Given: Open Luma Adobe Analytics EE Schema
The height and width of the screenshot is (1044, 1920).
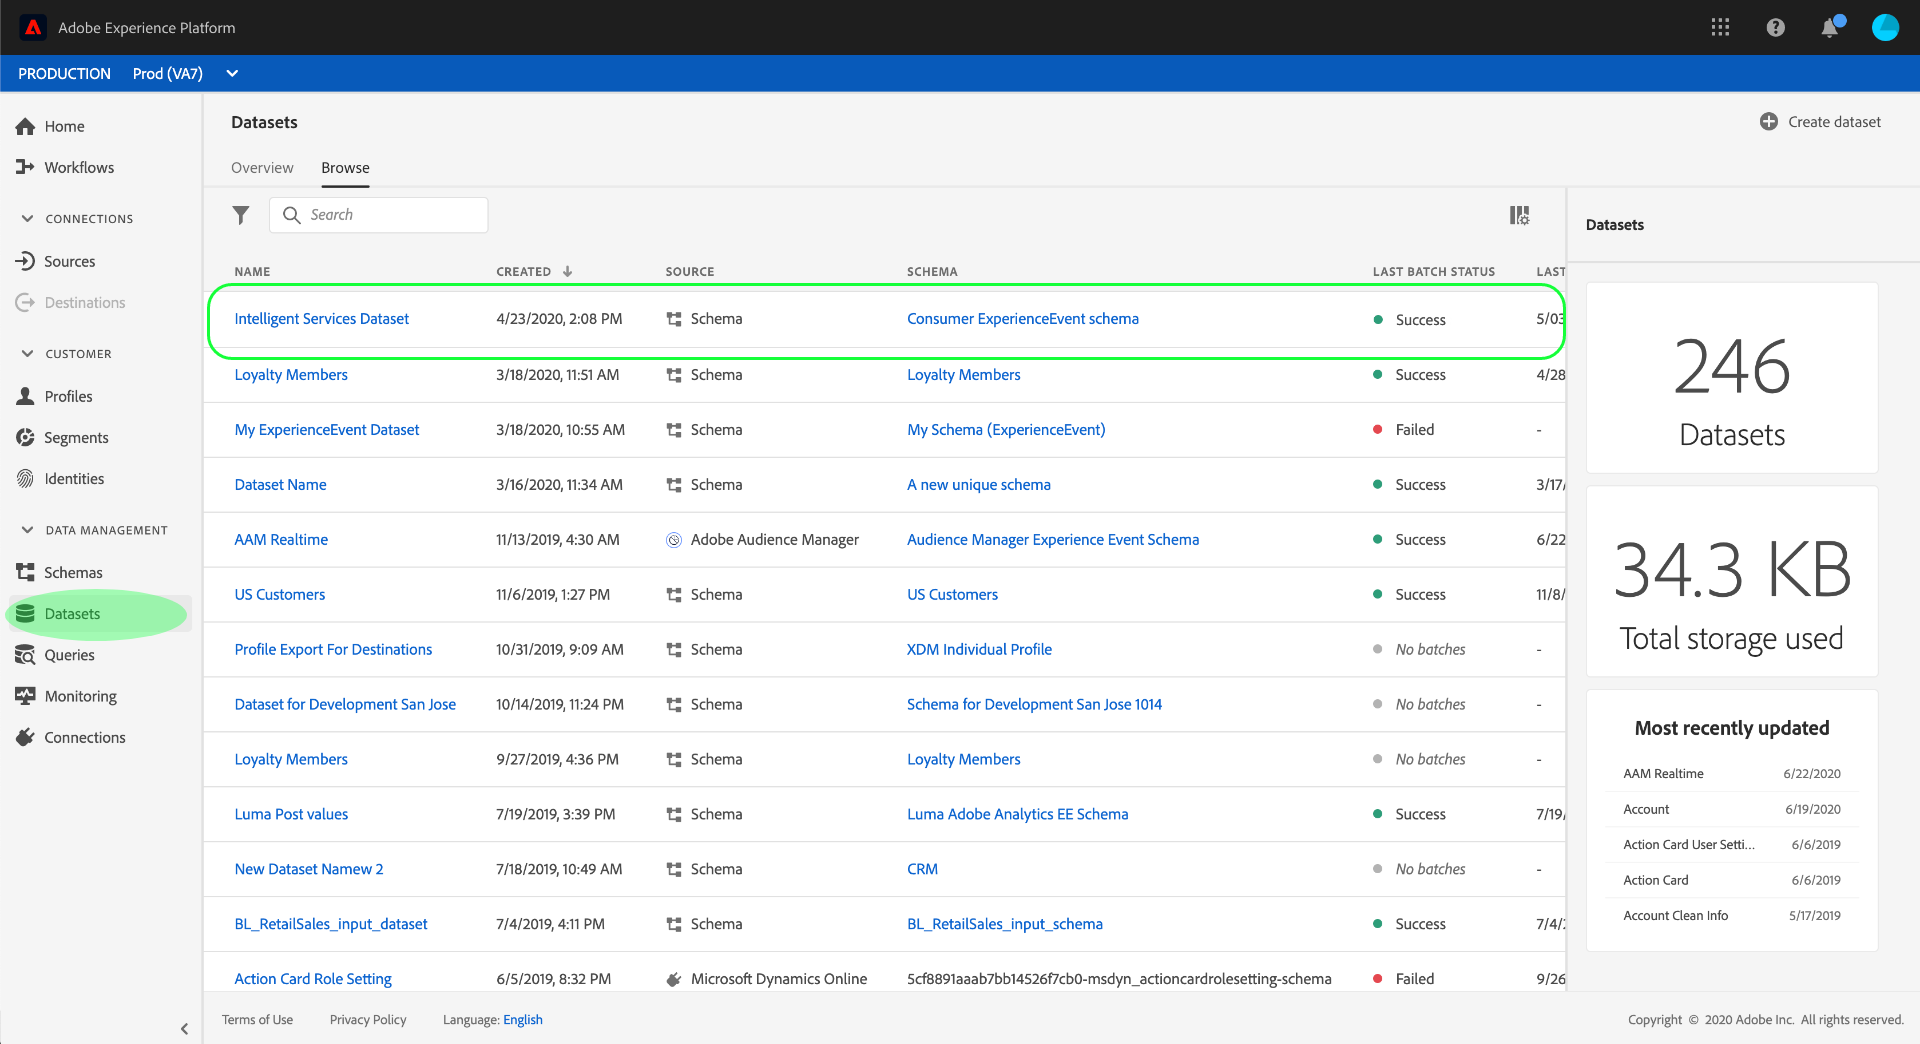Looking at the screenshot, I should click(1017, 814).
